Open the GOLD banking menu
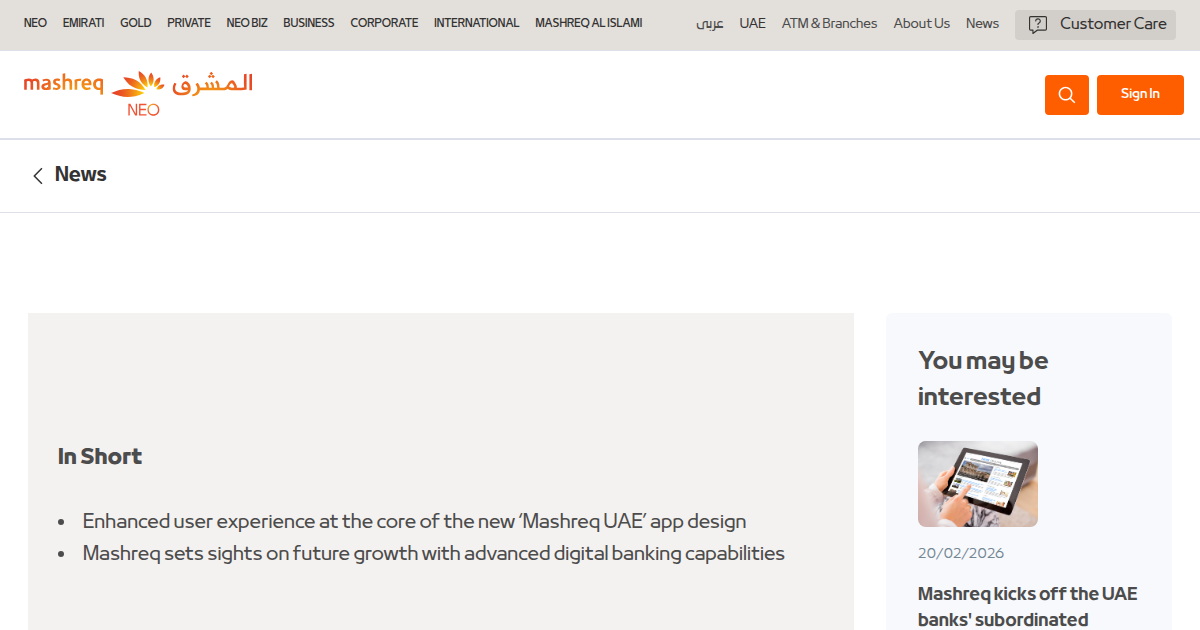This screenshot has width=1200, height=630. (x=135, y=23)
